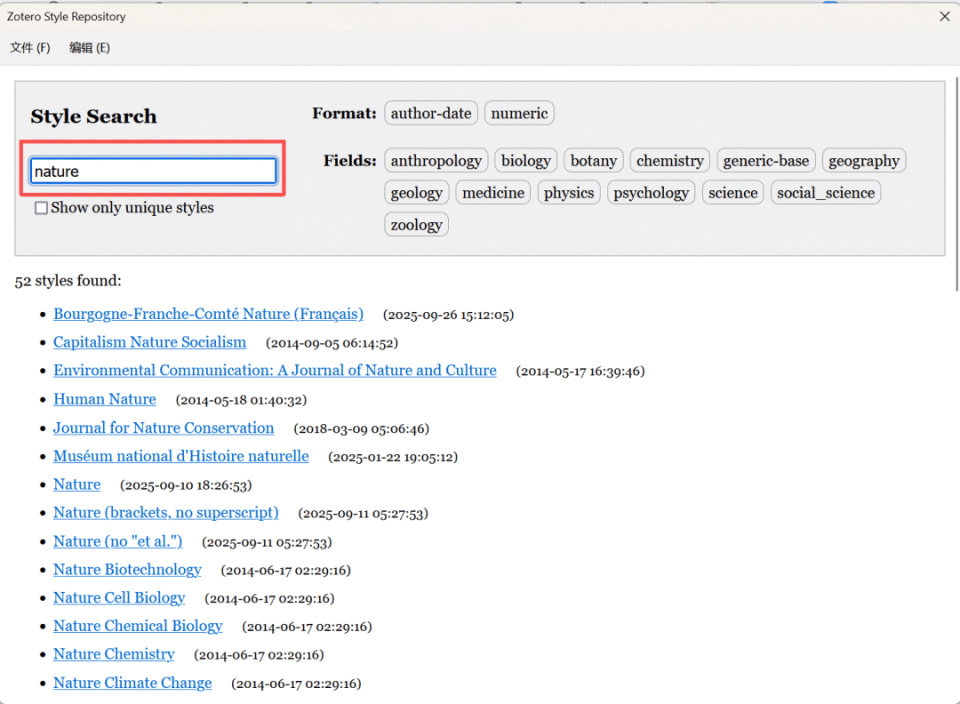Install the plain Nature style link
This screenshot has height=704, width=960.
77,484
